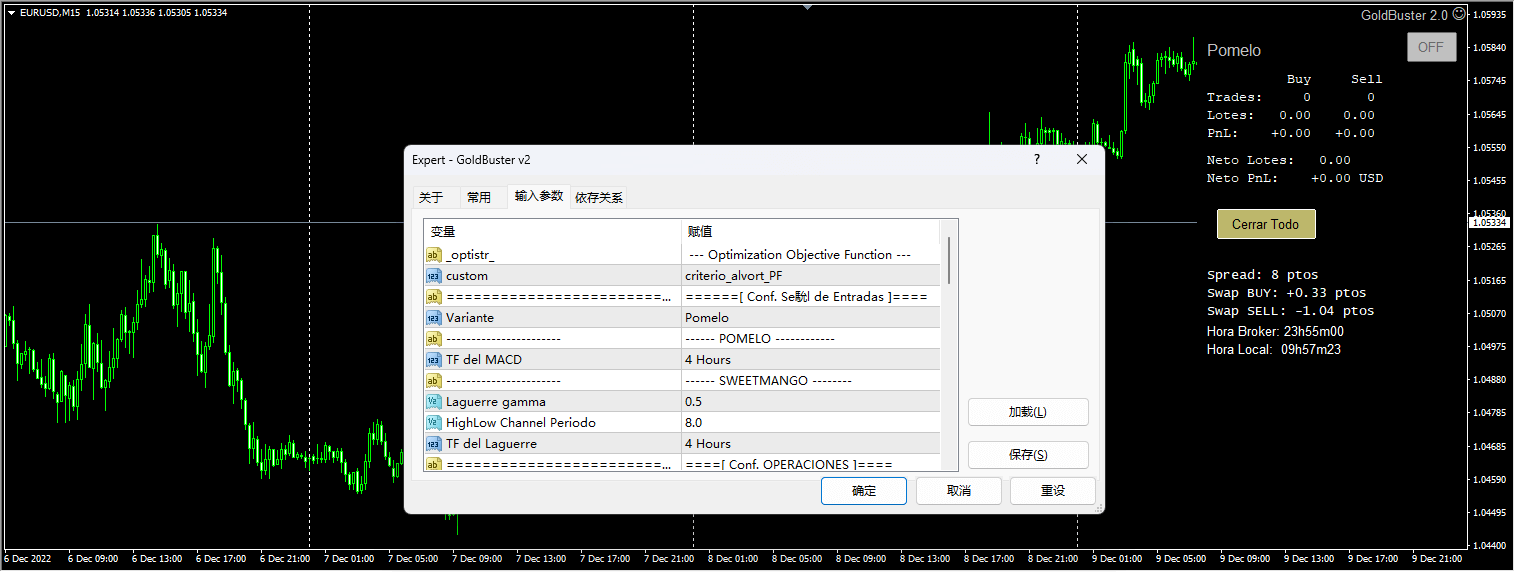Open custom value criterio_alvort_PF dropdown
The width and height of the screenshot is (1515, 572).
[810, 276]
